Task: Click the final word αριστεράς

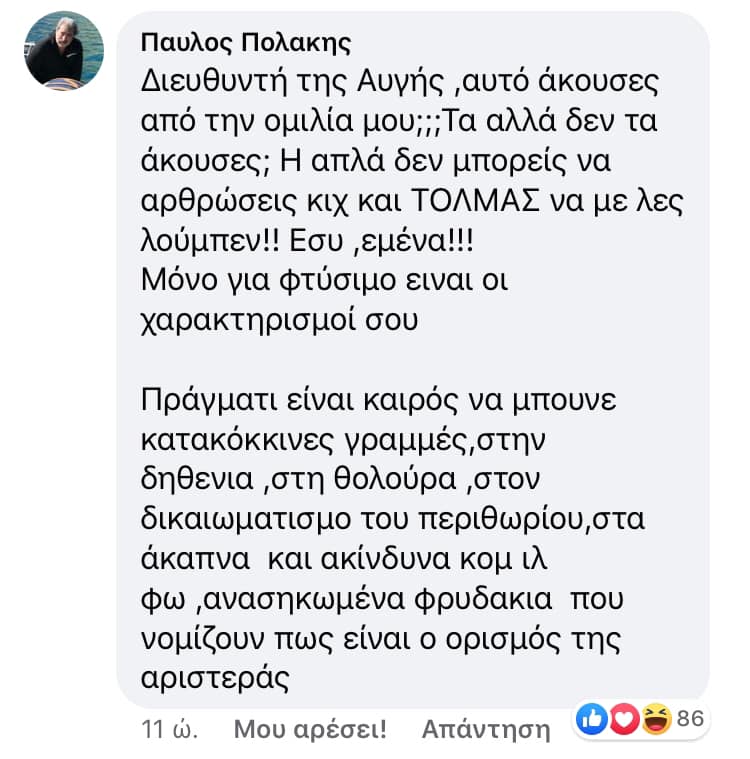Action: [215, 679]
